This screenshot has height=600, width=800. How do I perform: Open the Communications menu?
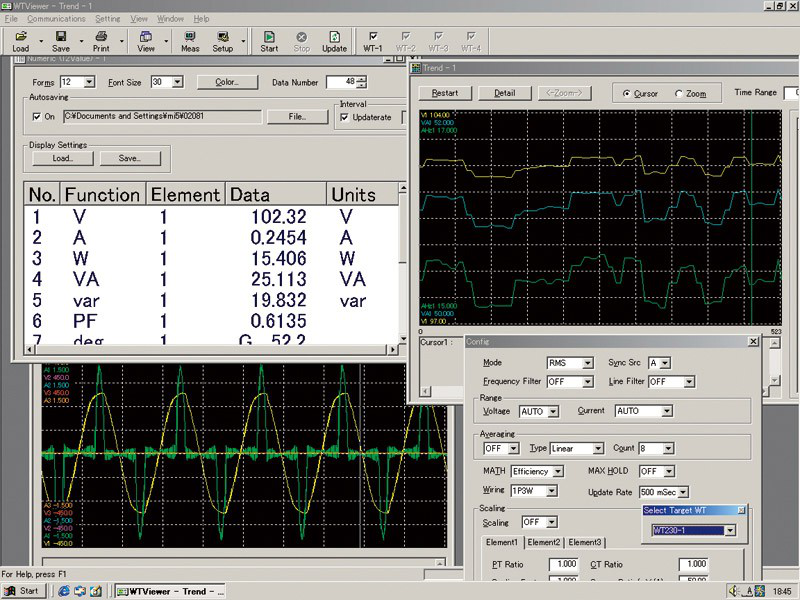pos(56,19)
